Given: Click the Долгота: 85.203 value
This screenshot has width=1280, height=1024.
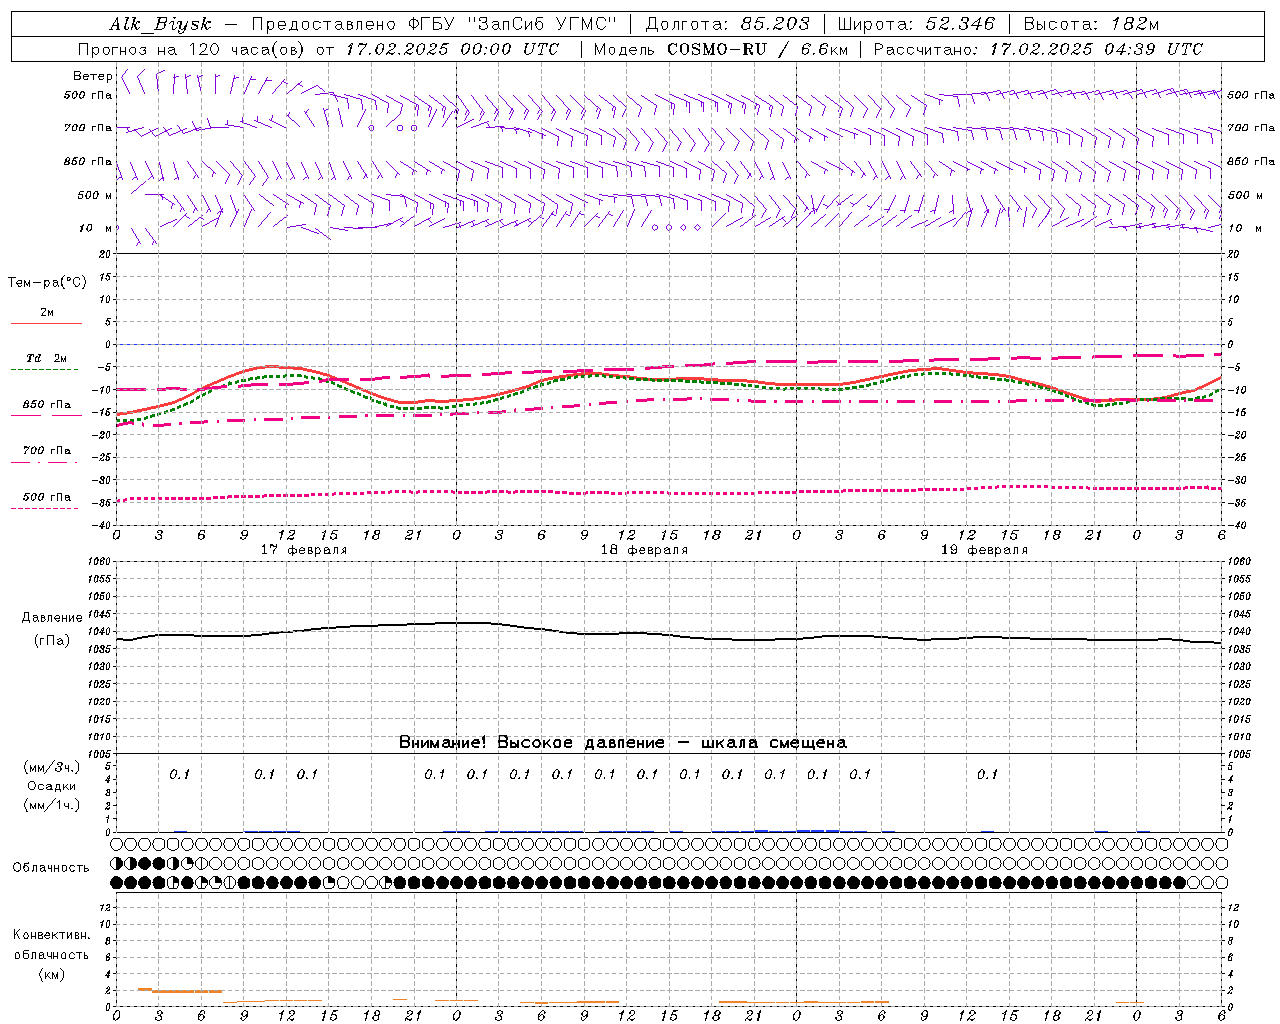Looking at the screenshot, I should (x=726, y=25).
